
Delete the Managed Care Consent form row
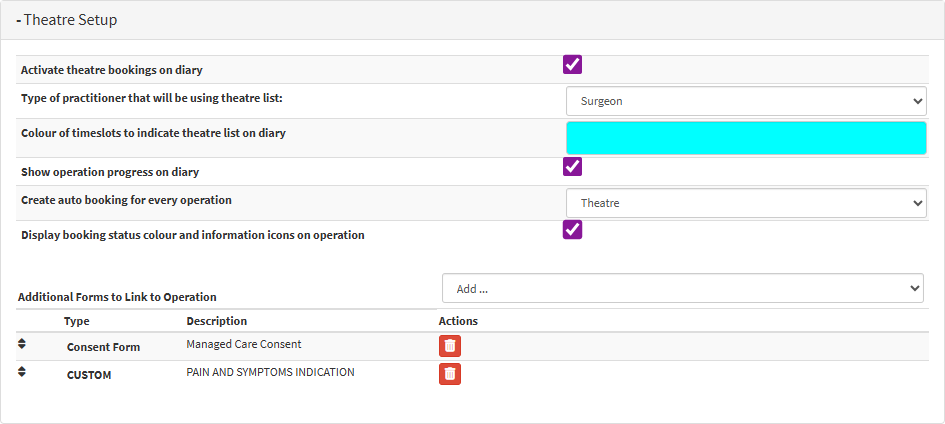click(x=450, y=346)
